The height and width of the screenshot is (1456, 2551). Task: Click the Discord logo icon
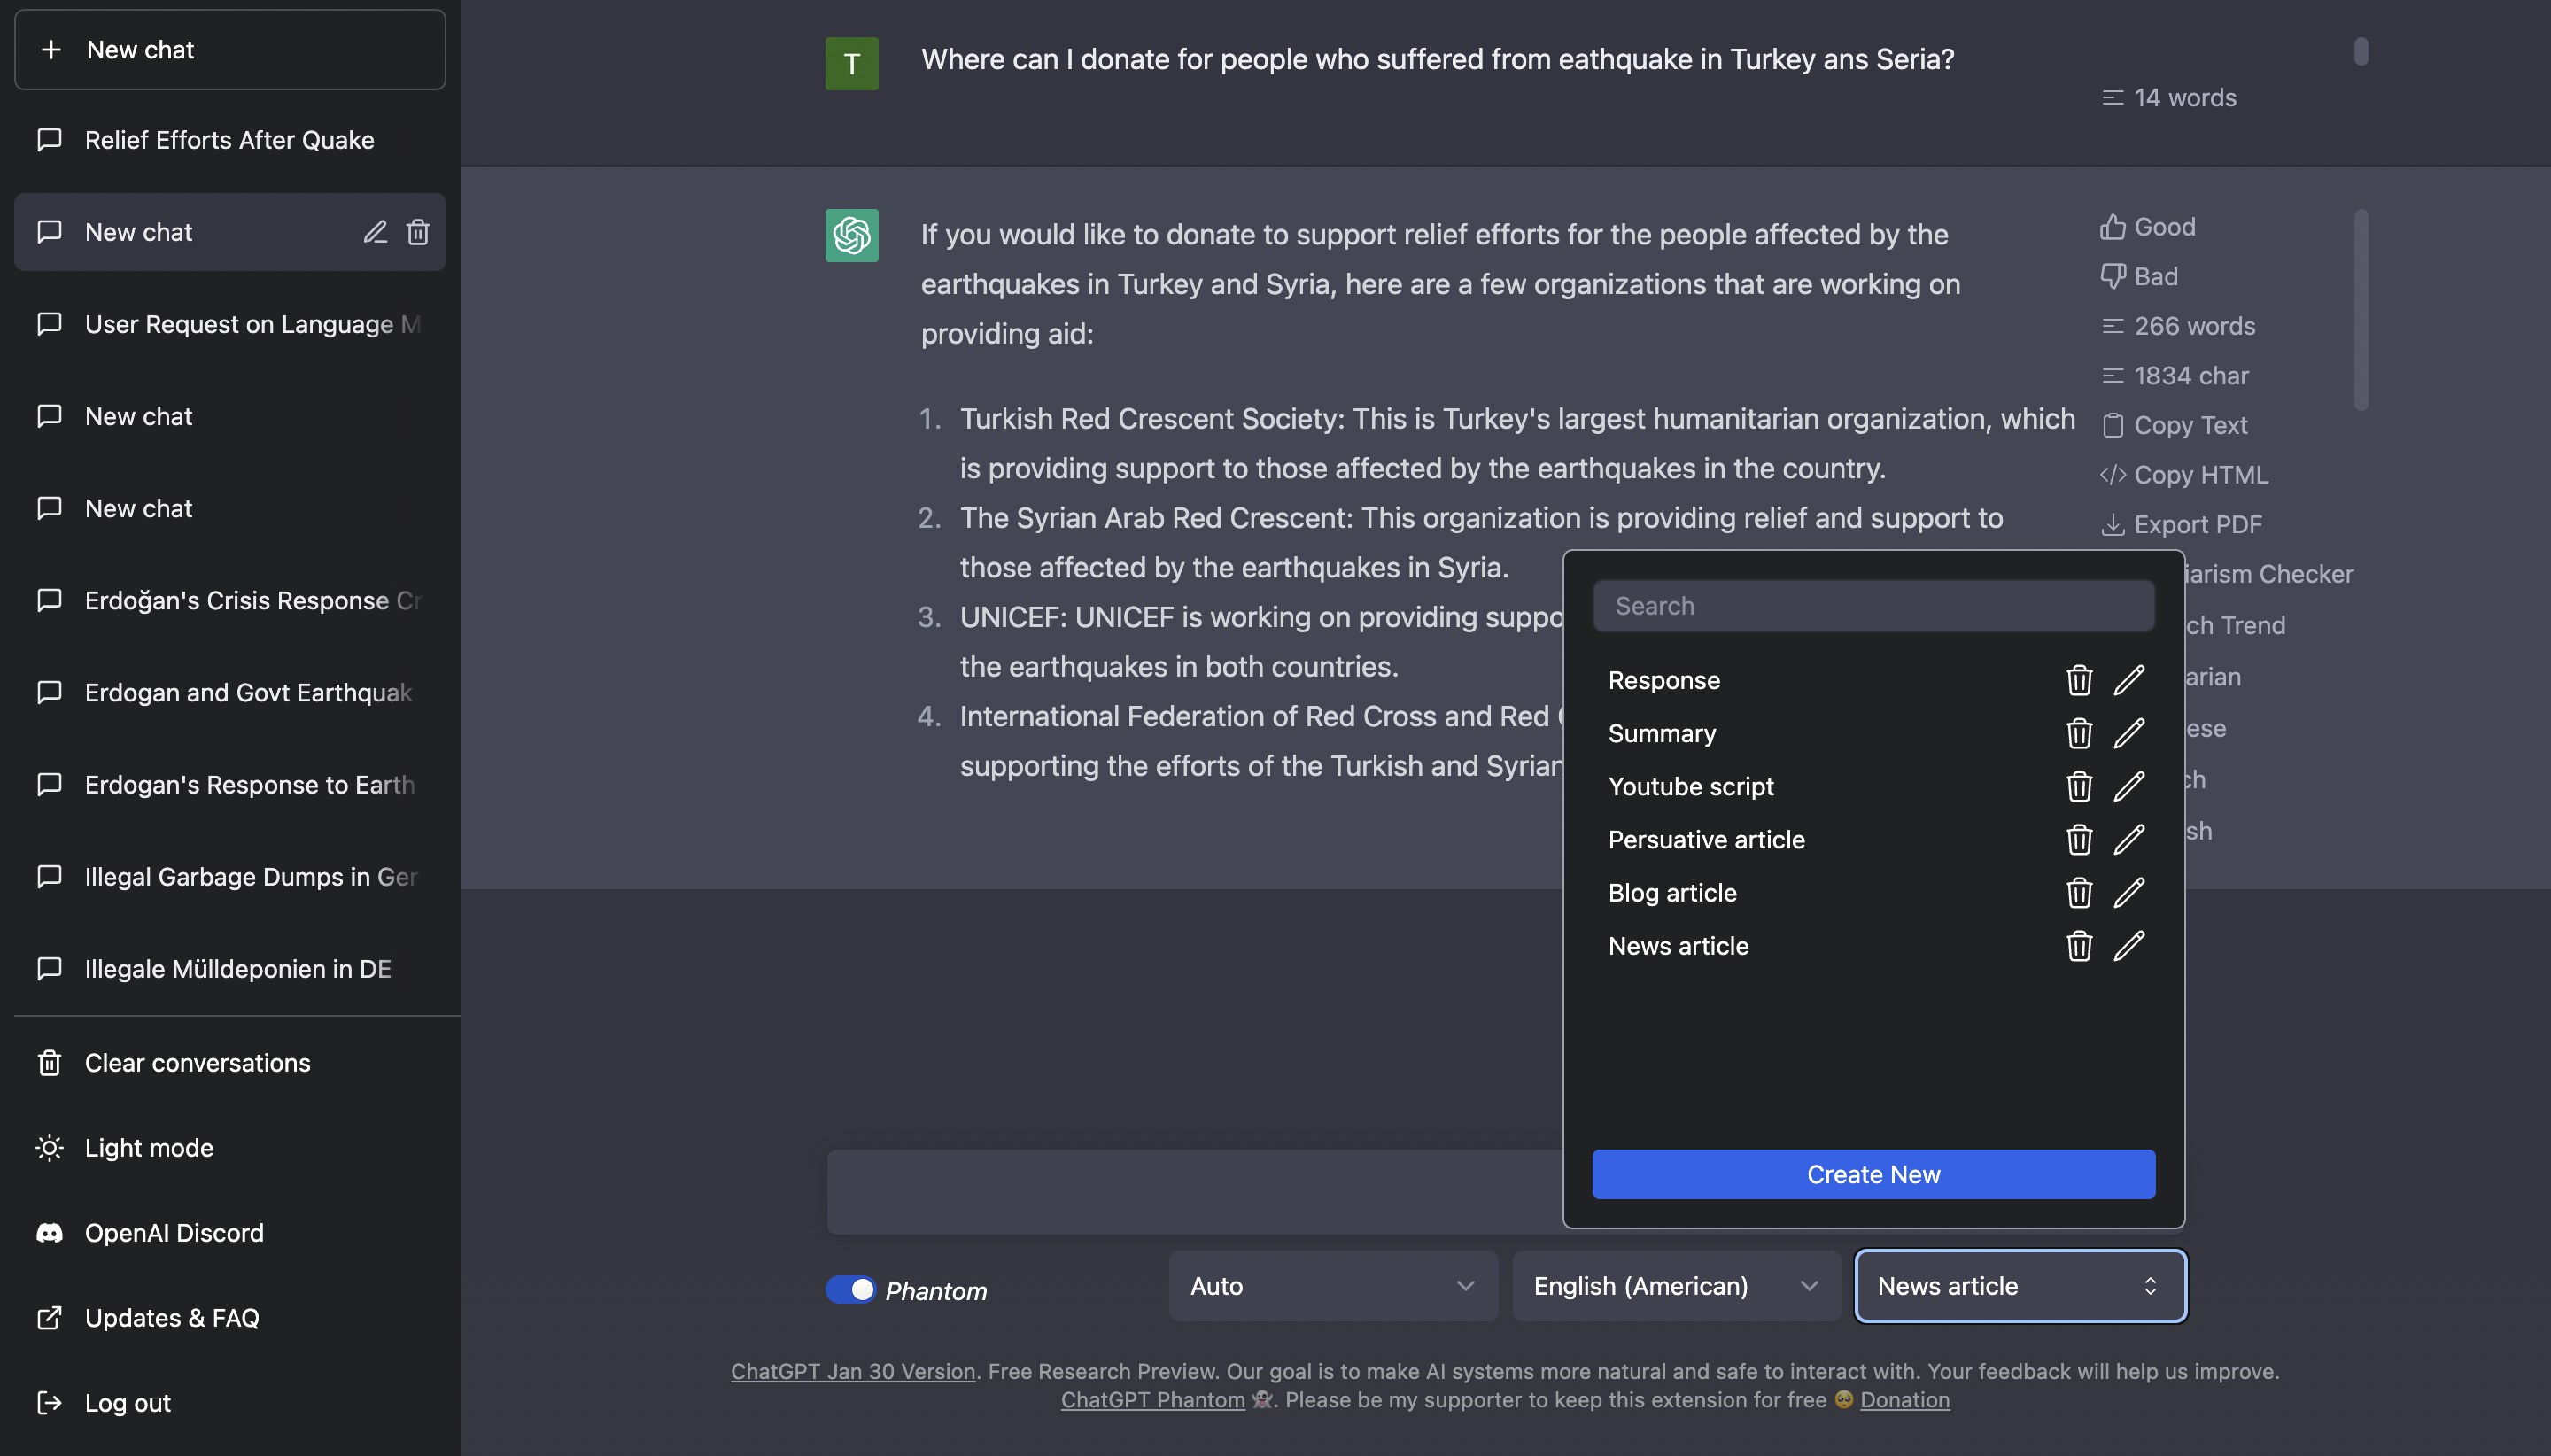(x=49, y=1232)
